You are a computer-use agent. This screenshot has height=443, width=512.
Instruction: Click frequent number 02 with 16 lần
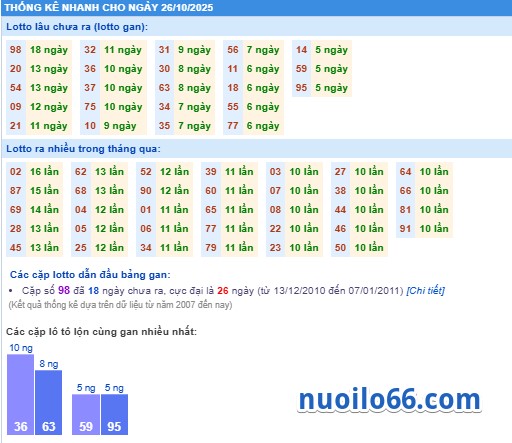(x=16, y=172)
